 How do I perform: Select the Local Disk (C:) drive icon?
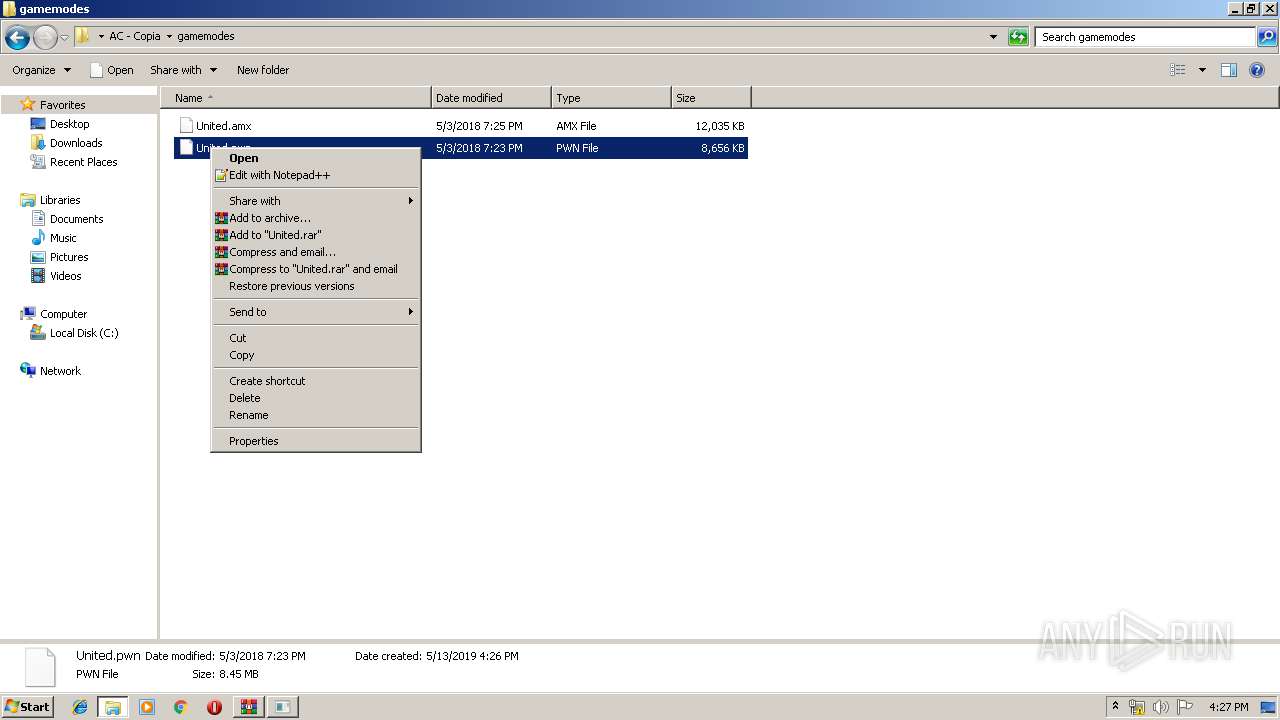pyautogui.click(x=38, y=333)
